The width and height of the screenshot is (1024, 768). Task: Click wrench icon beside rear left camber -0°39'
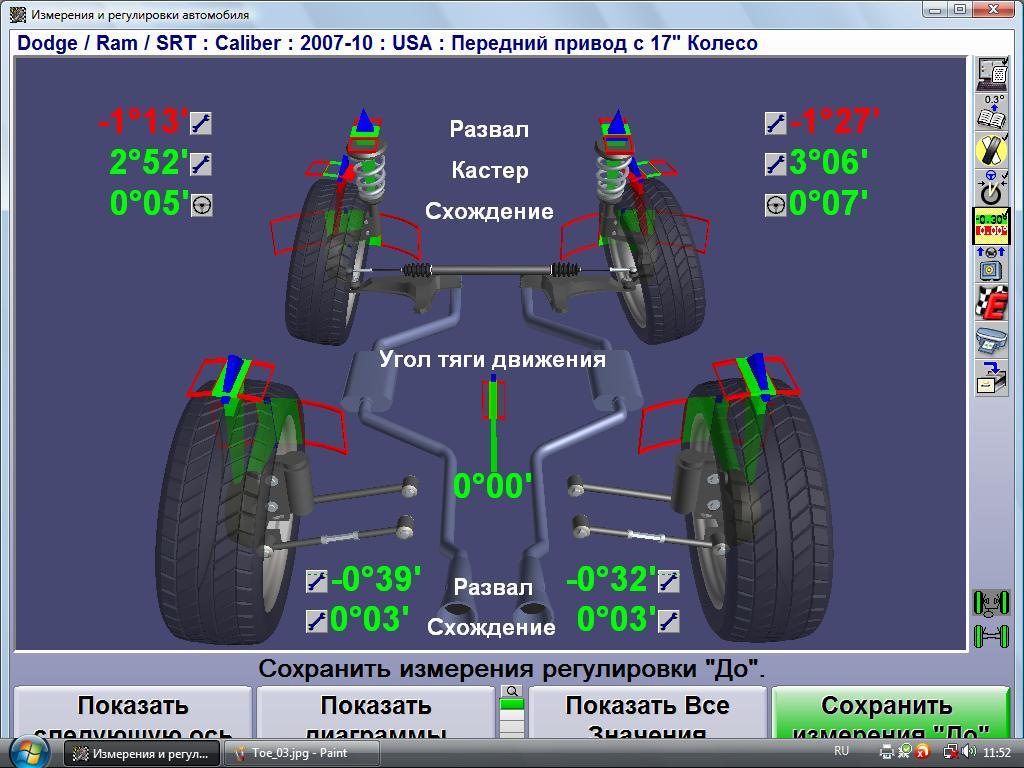pos(317,580)
